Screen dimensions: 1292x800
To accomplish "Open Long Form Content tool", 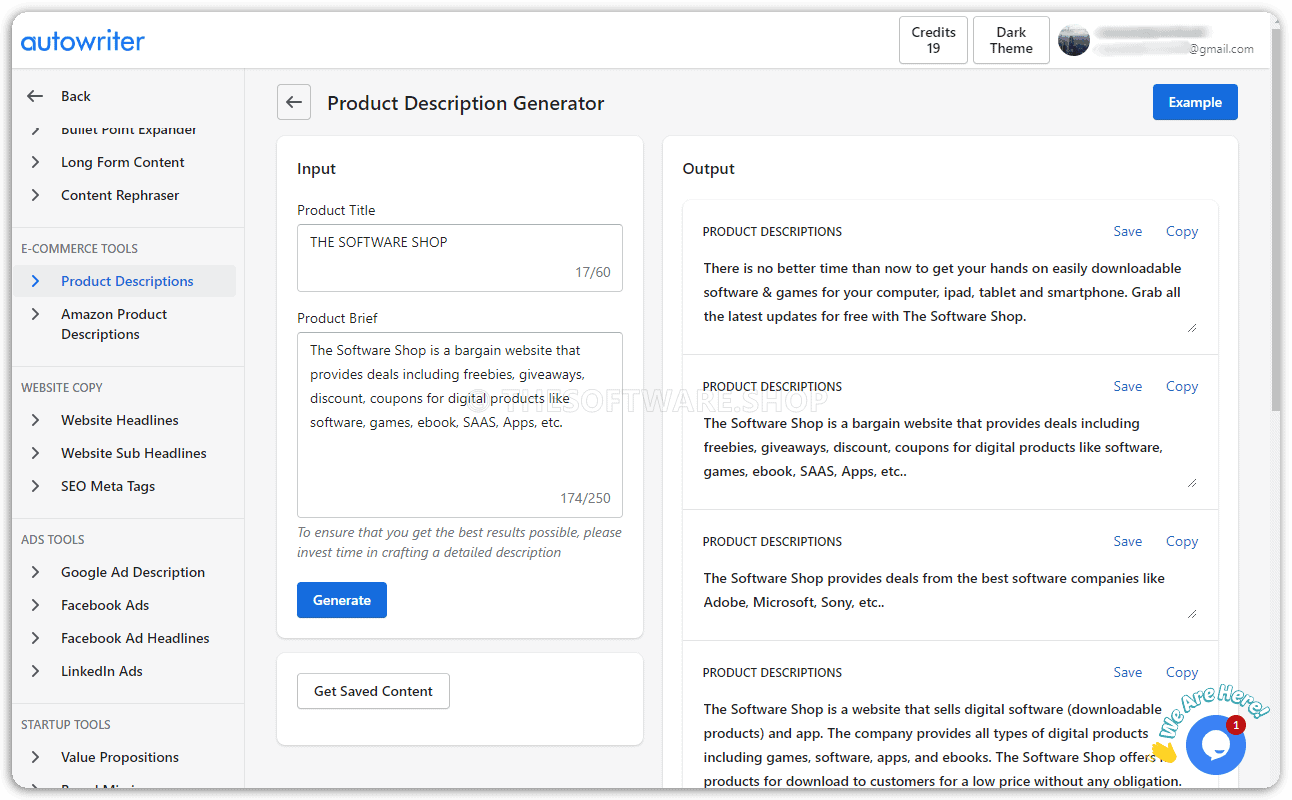I will (123, 162).
